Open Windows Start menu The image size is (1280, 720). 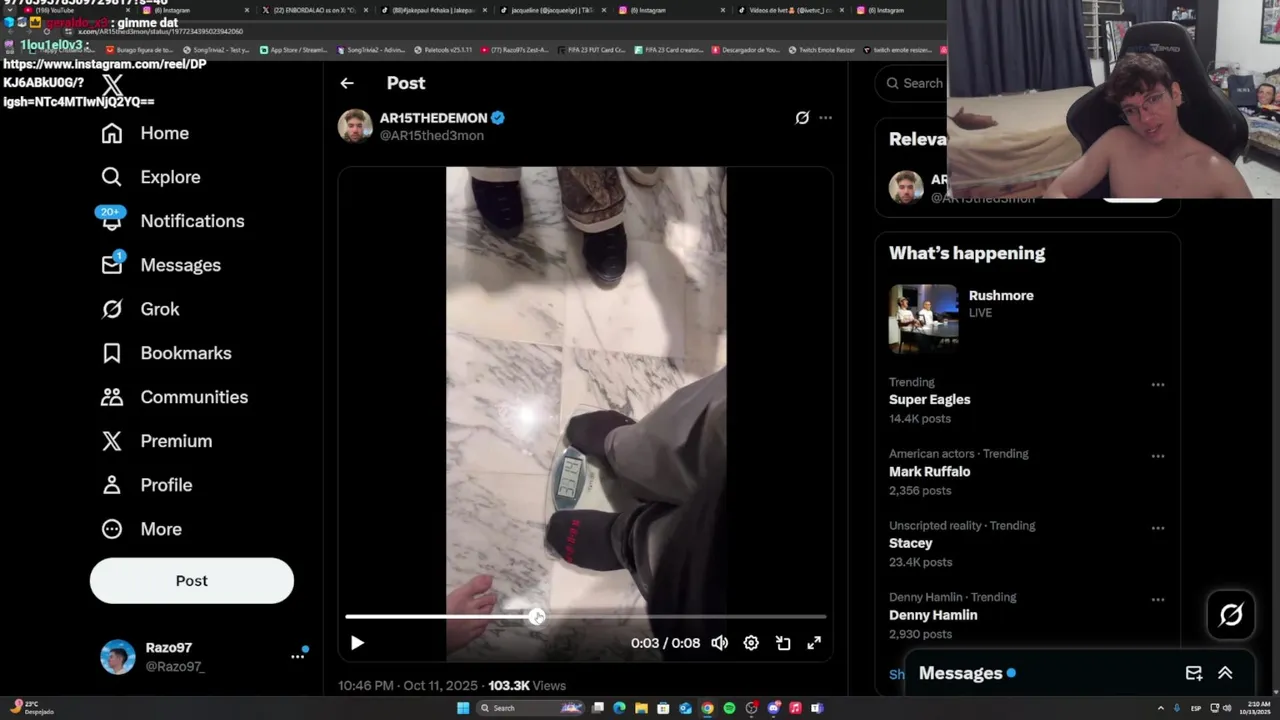[463, 708]
